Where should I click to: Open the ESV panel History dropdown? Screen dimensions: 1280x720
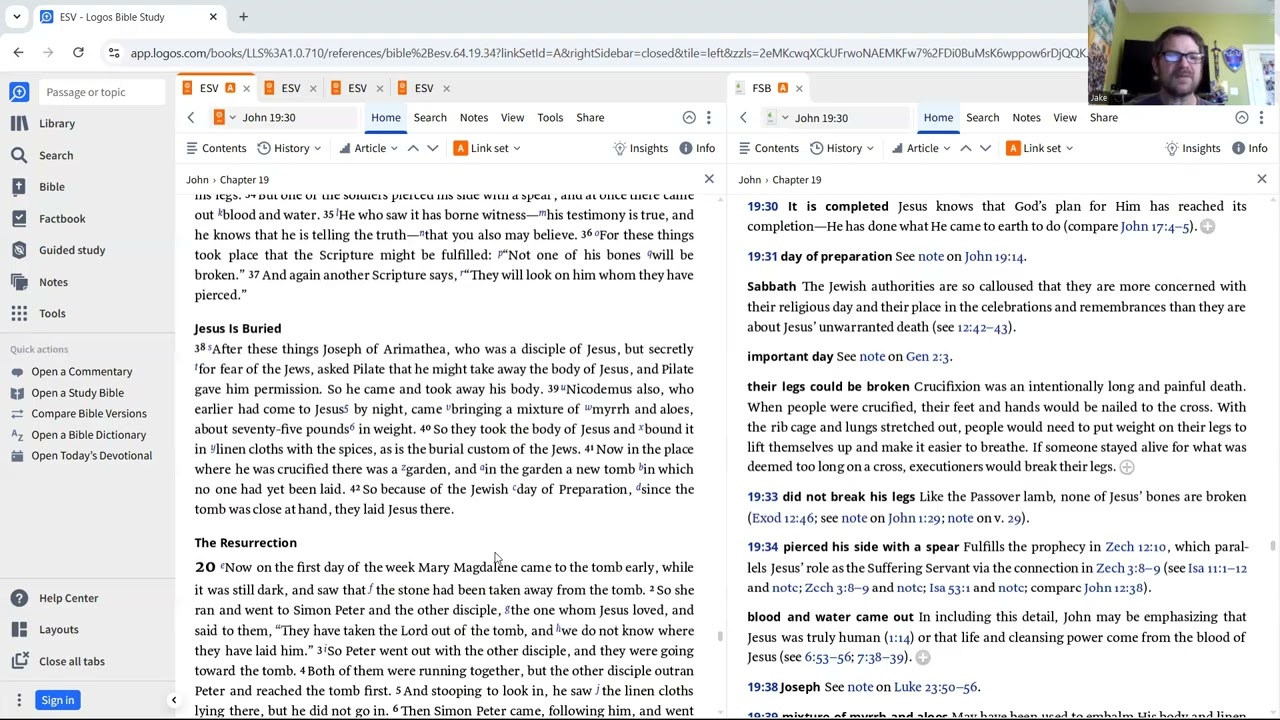289,148
